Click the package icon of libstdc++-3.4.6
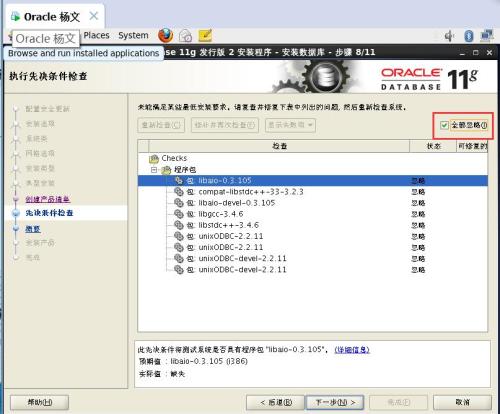 tap(179, 225)
